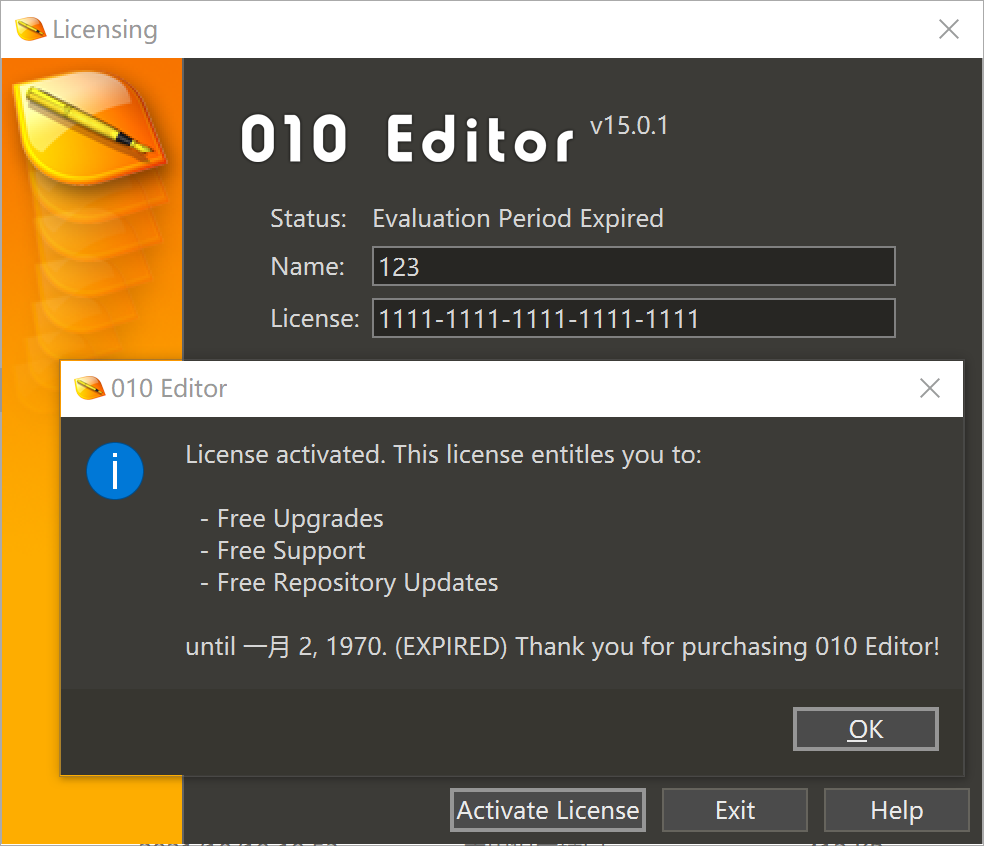This screenshot has width=984, height=846.
Task: Close the 010 Editor message dialog
Action: tap(929, 388)
